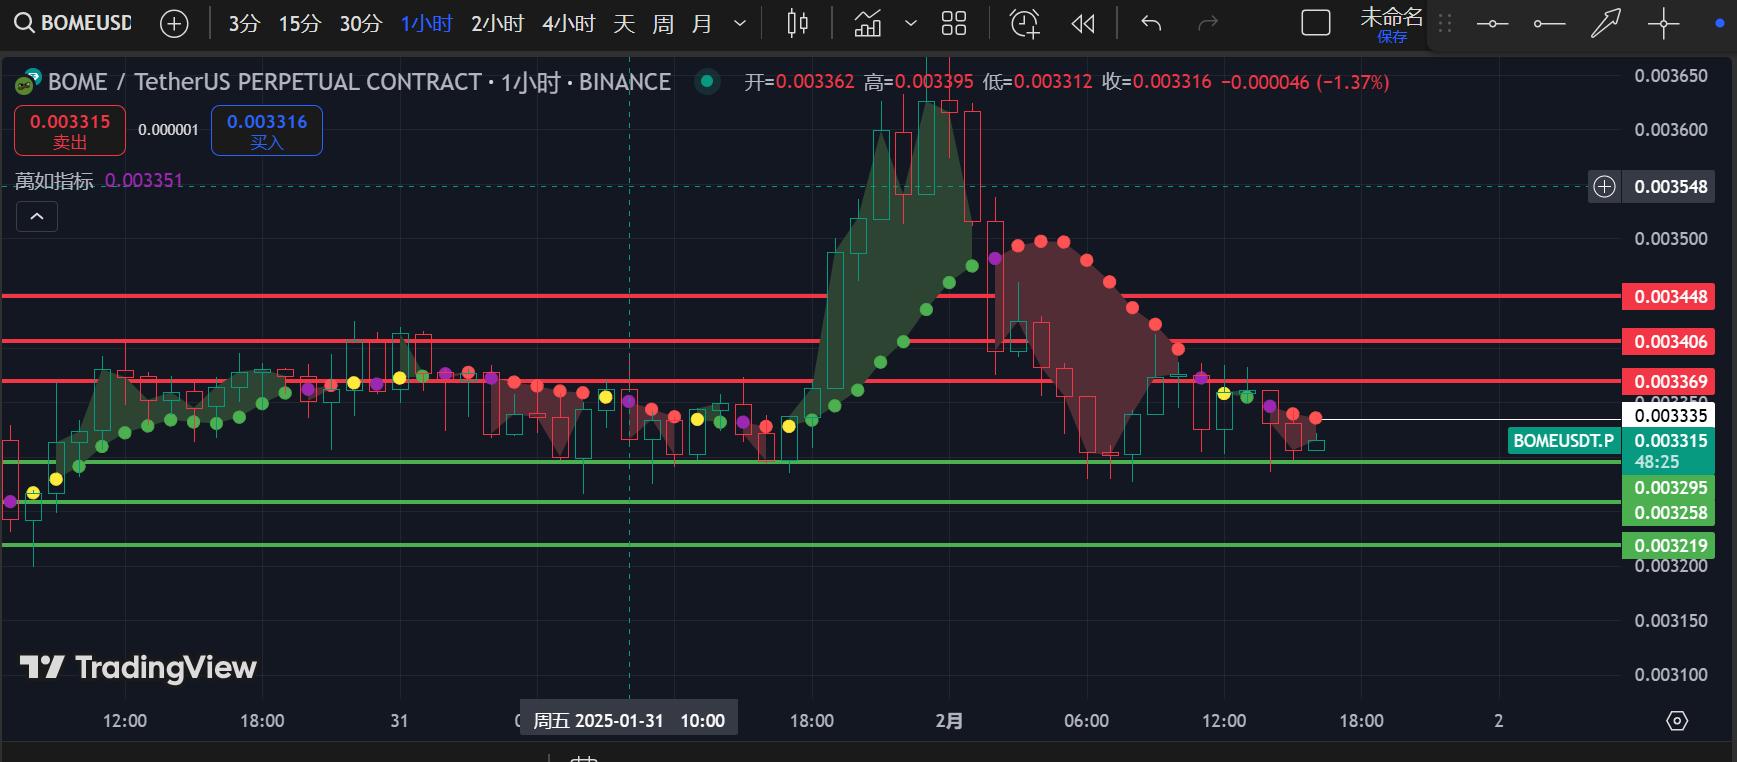This screenshot has height=762, width=1737.
Task: Click the 48:25 bar countdown timer
Action: click(x=1657, y=462)
